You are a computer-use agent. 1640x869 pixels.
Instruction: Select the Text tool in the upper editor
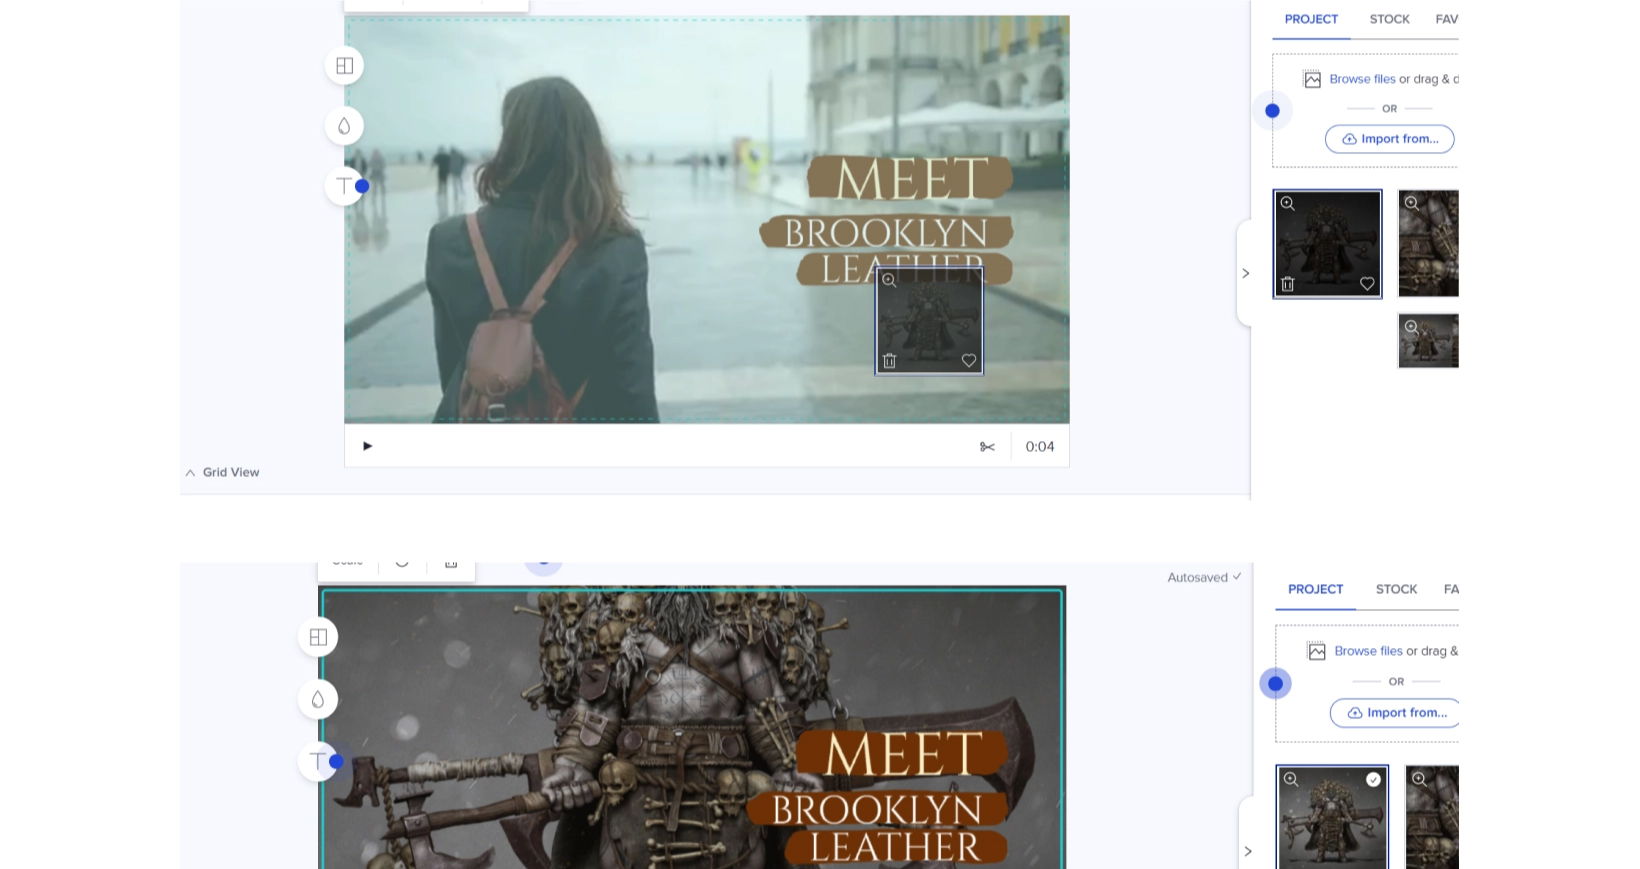click(344, 186)
